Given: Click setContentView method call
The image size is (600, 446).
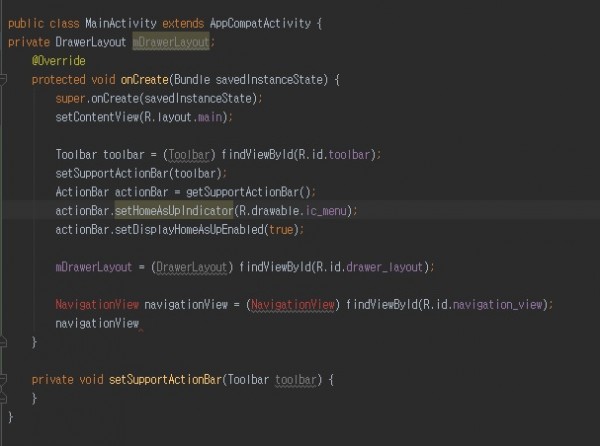Looking at the screenshot, I should [x=97, y=117].
